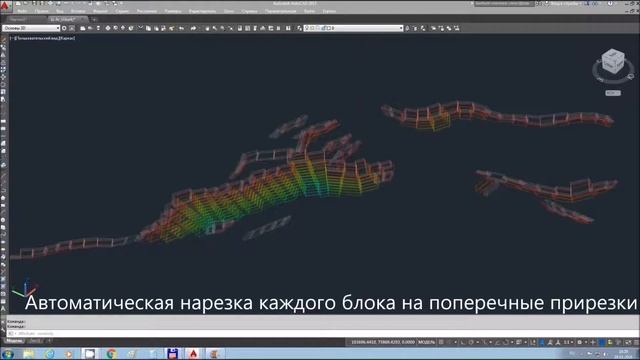The height and width of the screenshot is (360, 640).
Task: Expand the object snap options arrow
Action: point(512,342)
